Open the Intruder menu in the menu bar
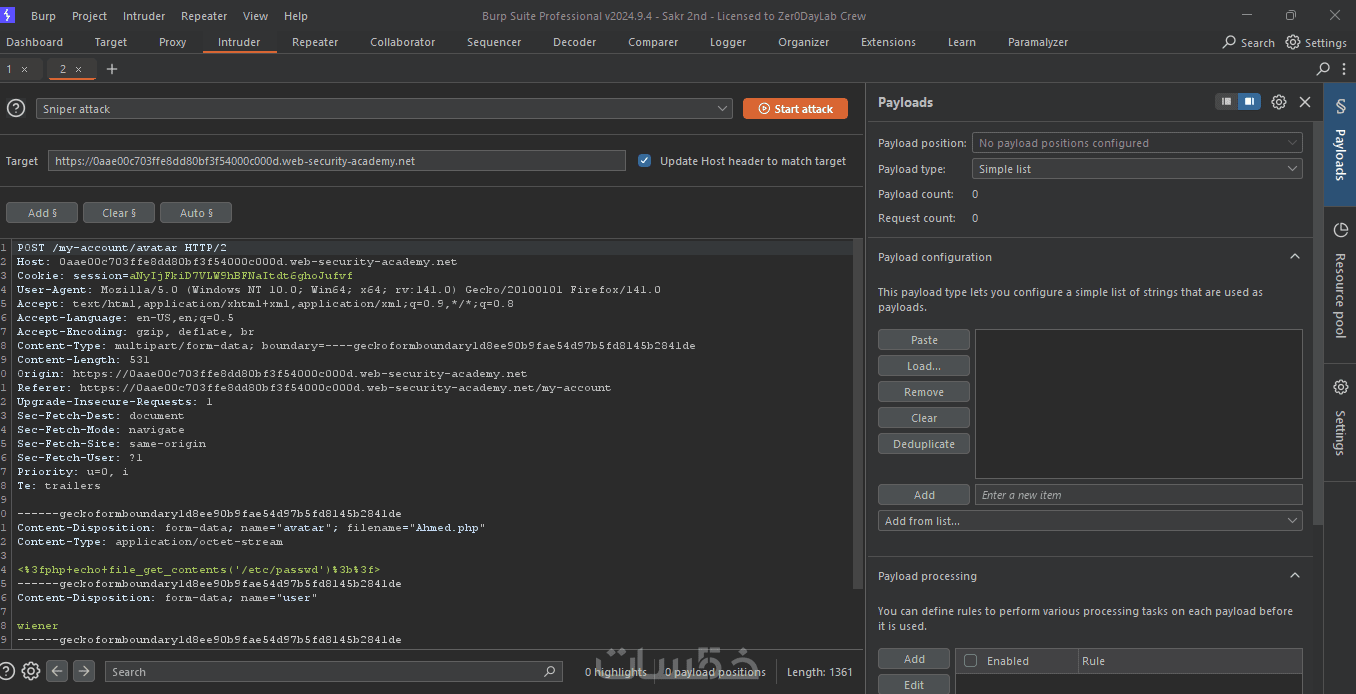This screenshot has width=1356, height=694. [144, 16]
